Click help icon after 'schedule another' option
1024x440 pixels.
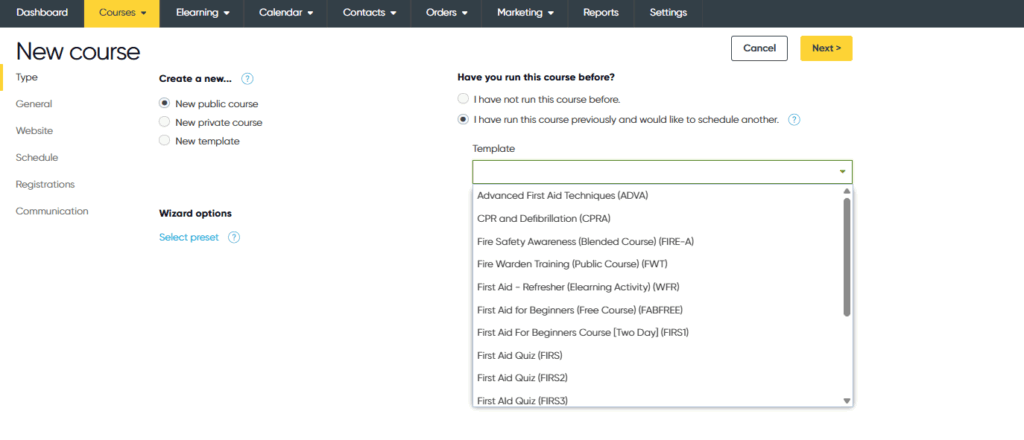click(x=794, y=119)
